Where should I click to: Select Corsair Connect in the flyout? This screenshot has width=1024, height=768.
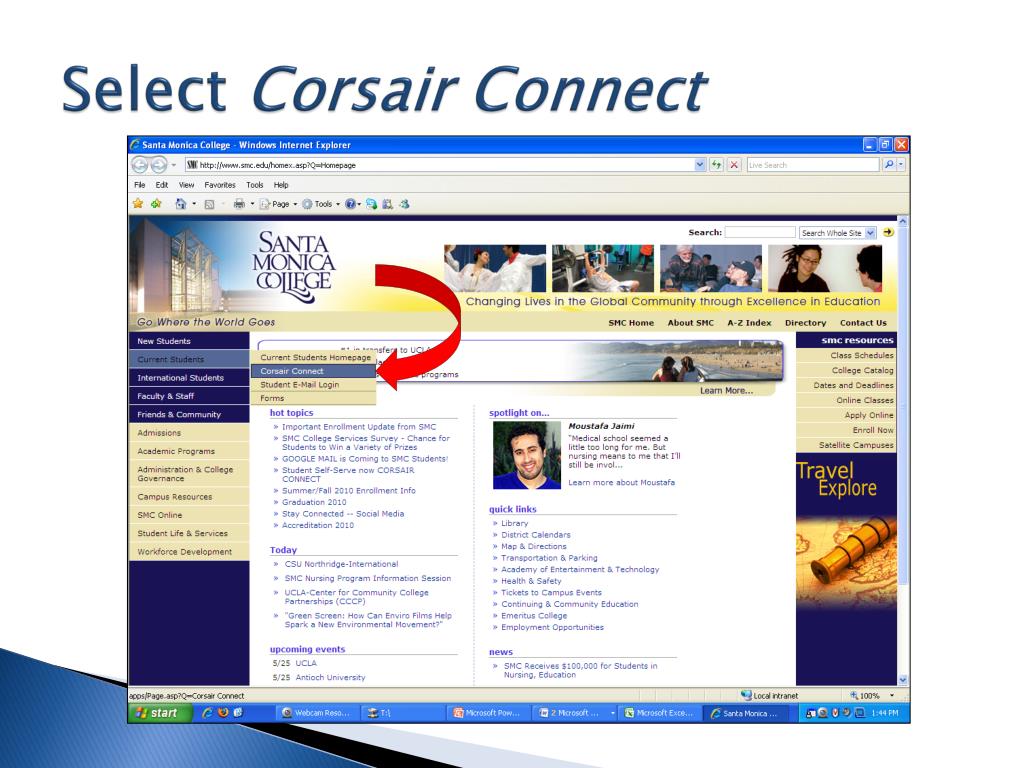313,371
